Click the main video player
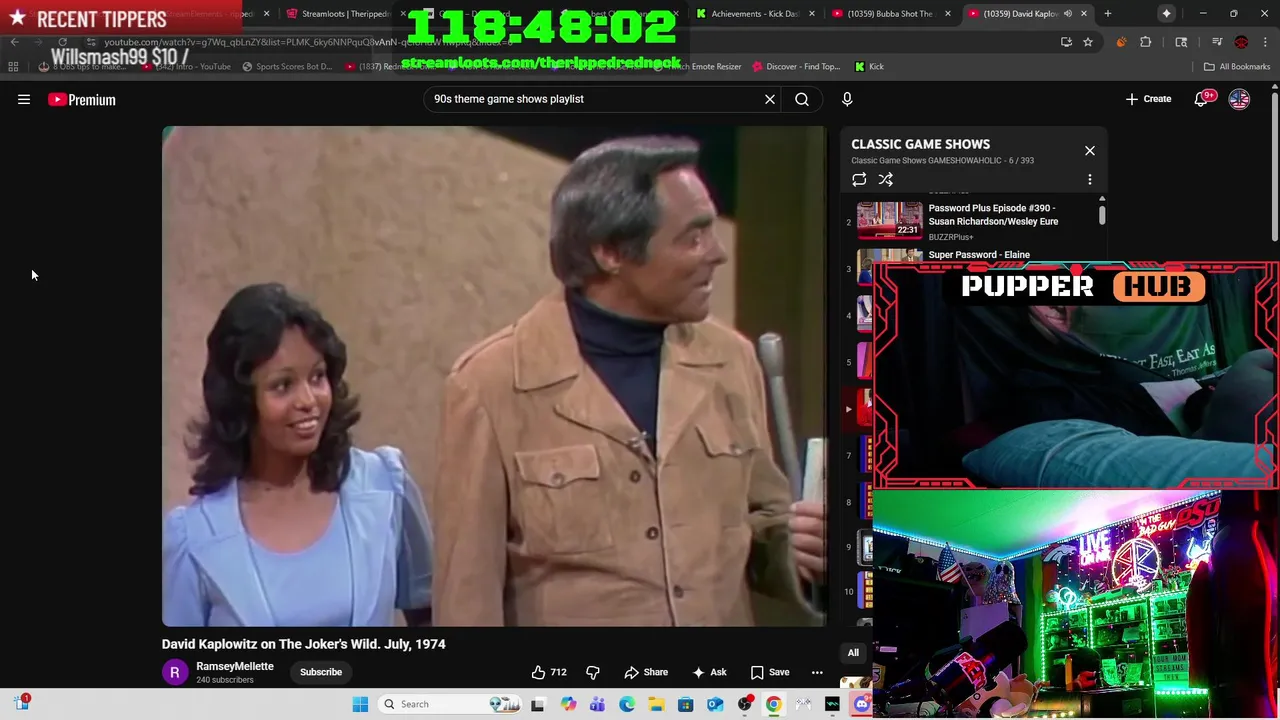This screenshot has height=720, width=1280. click(494, 376)
